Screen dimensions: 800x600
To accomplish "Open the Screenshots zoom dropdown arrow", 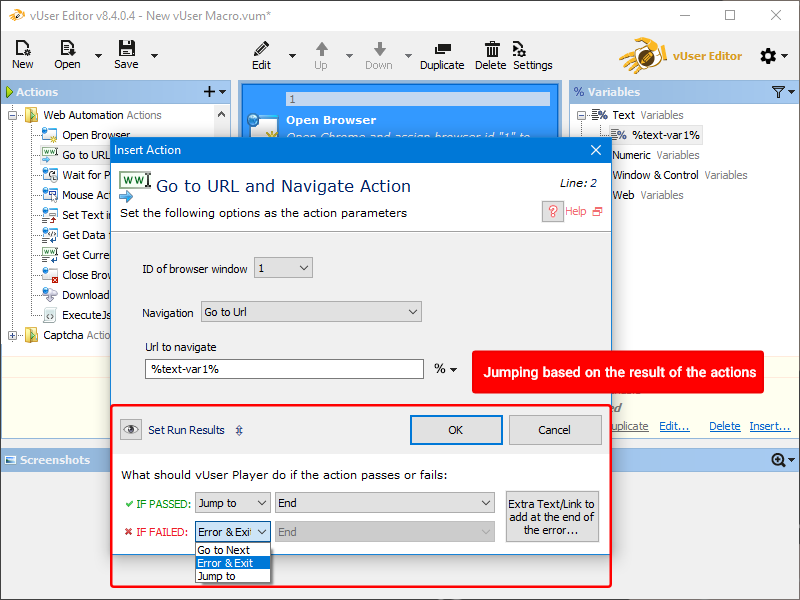I will click(x=791, y=460).
